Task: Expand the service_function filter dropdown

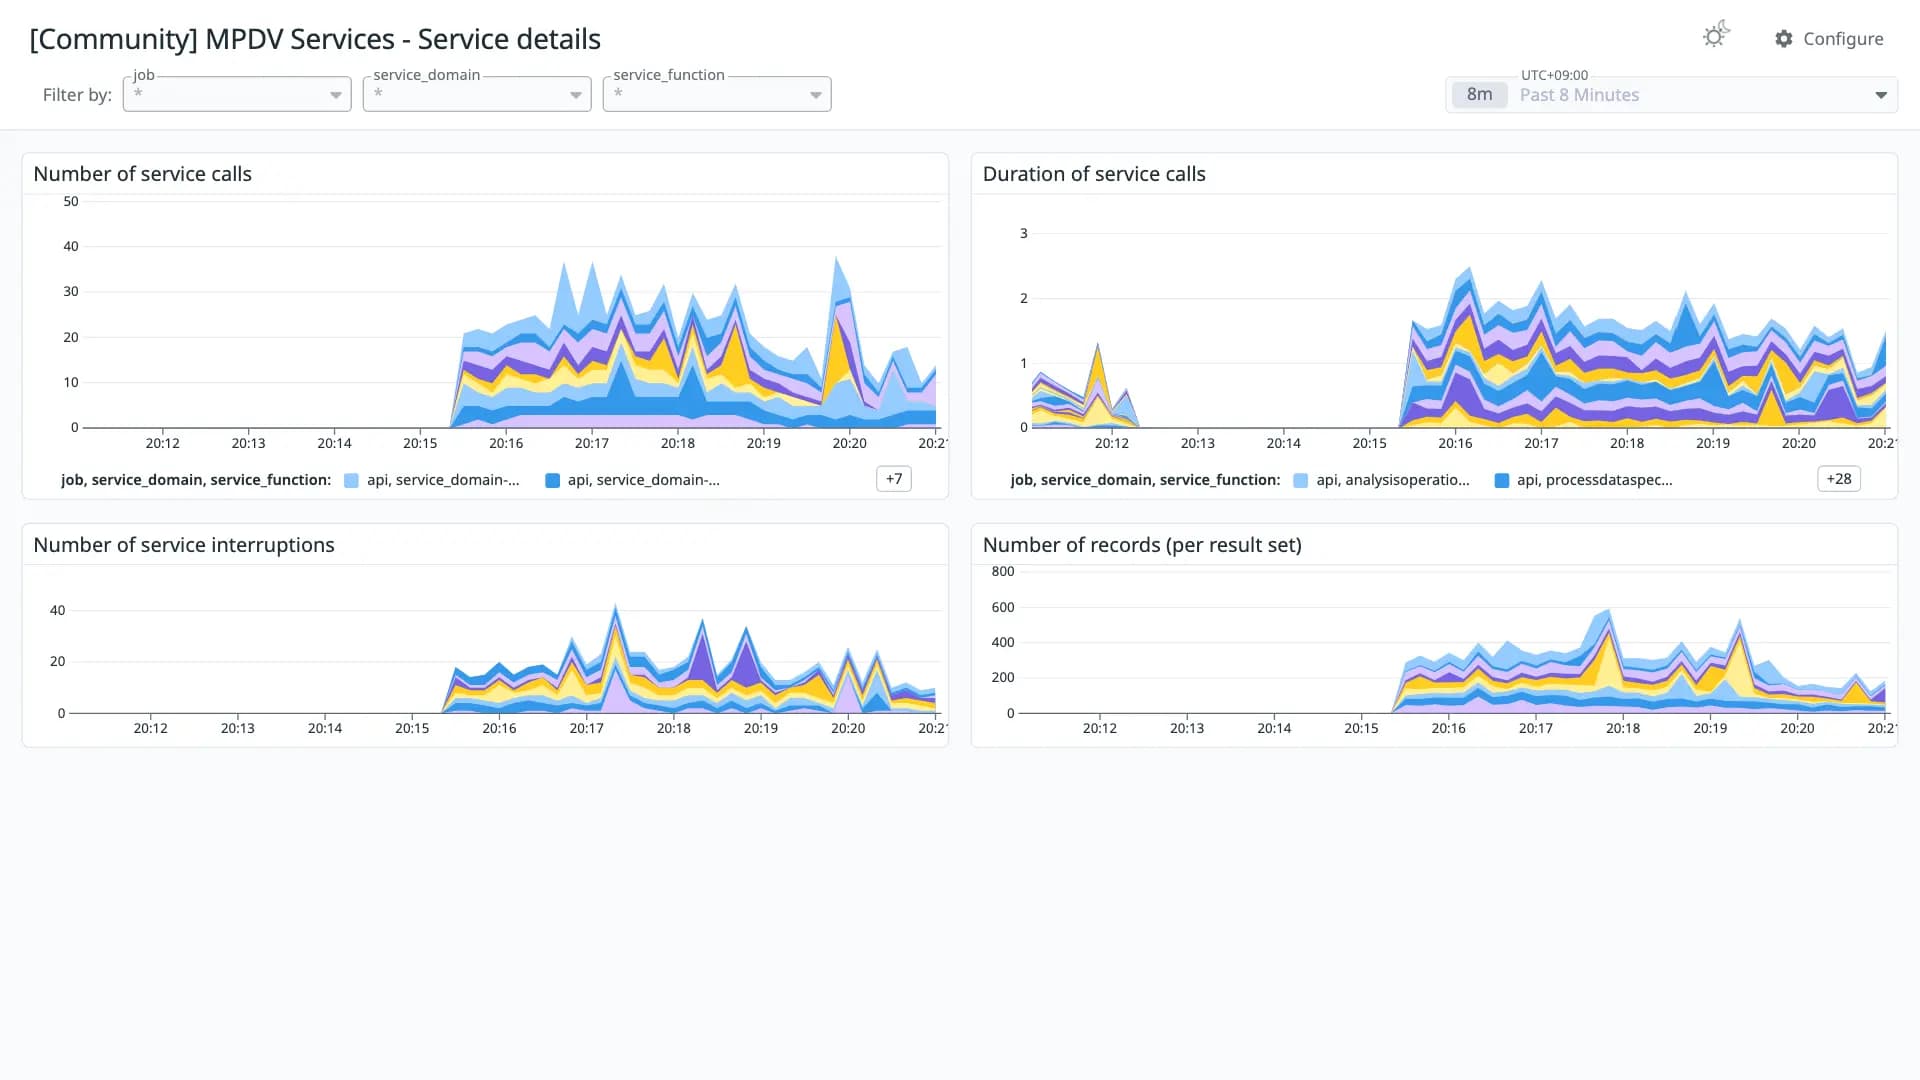Action: click(717, 94)
